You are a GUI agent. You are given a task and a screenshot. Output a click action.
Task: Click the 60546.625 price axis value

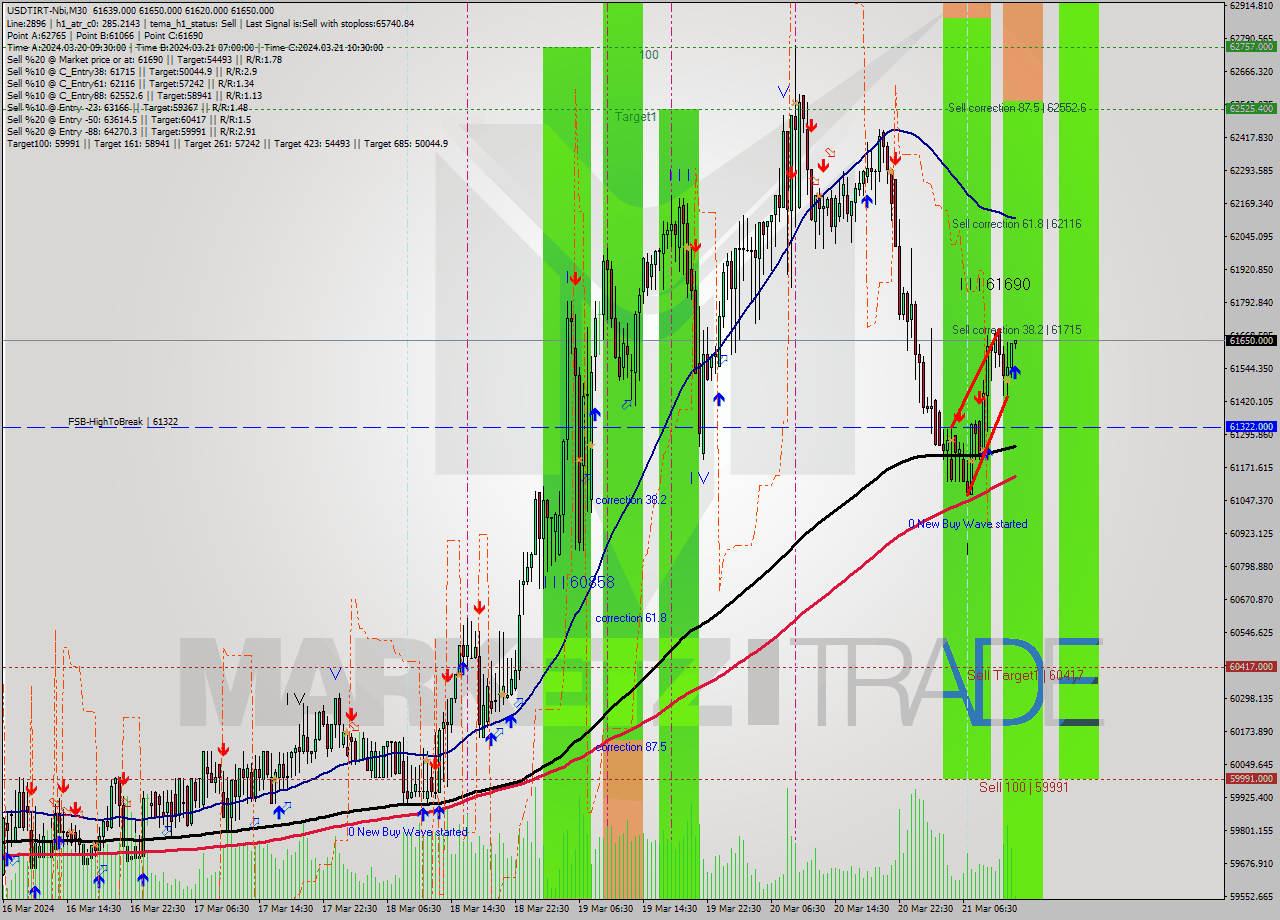[x=1251, y=633]
